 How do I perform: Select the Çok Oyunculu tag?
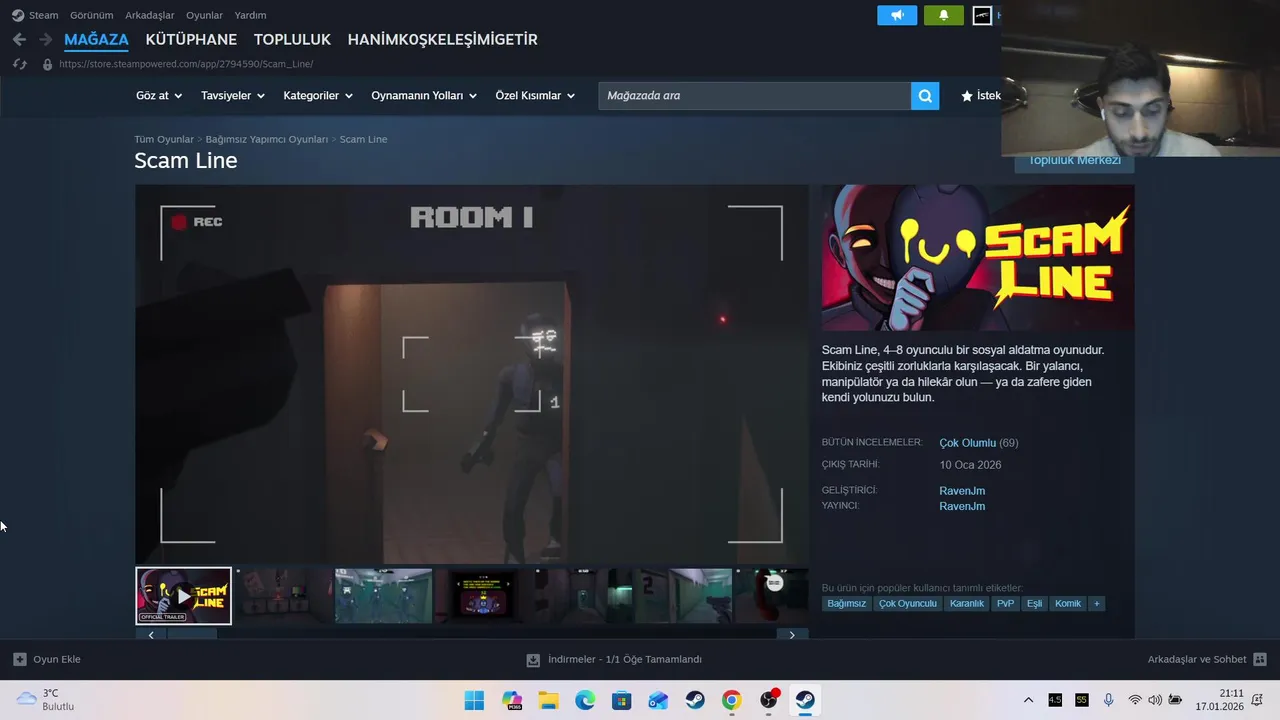[x=908, y=604]
